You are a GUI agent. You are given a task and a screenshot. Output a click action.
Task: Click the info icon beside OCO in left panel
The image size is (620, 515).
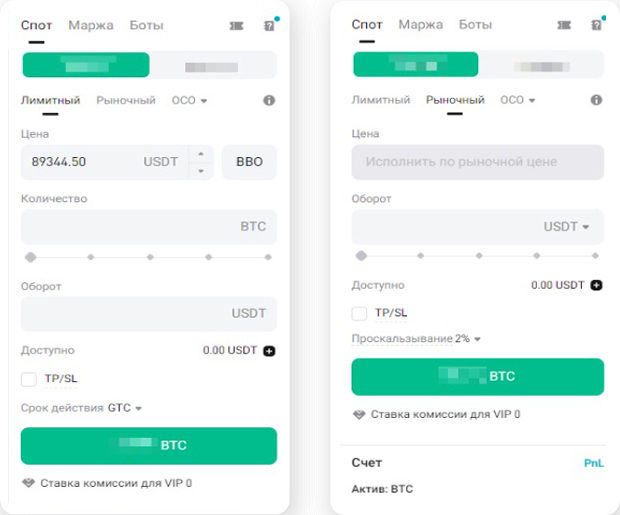269,101
